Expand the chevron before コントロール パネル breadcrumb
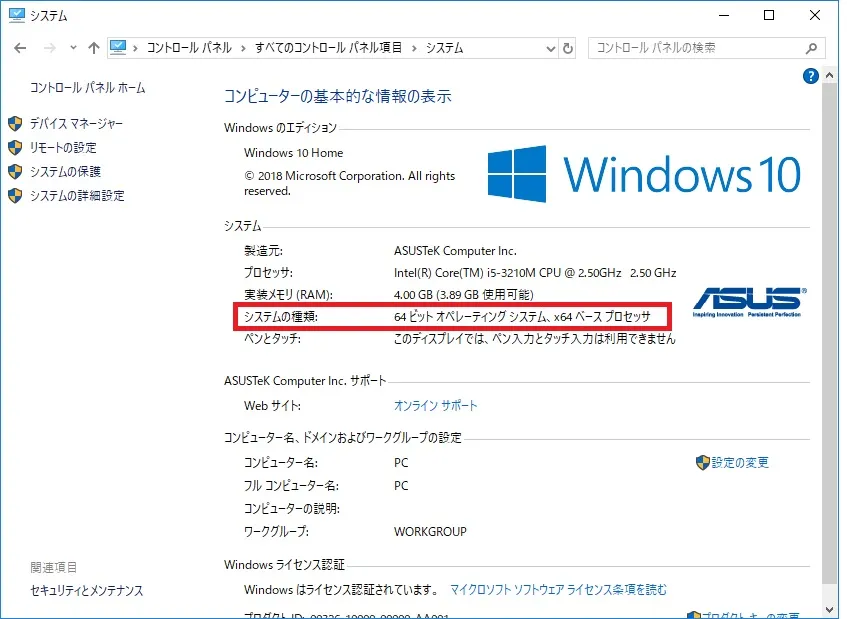Viewport: 847px width, 619px height. click(x=135, y=49)
